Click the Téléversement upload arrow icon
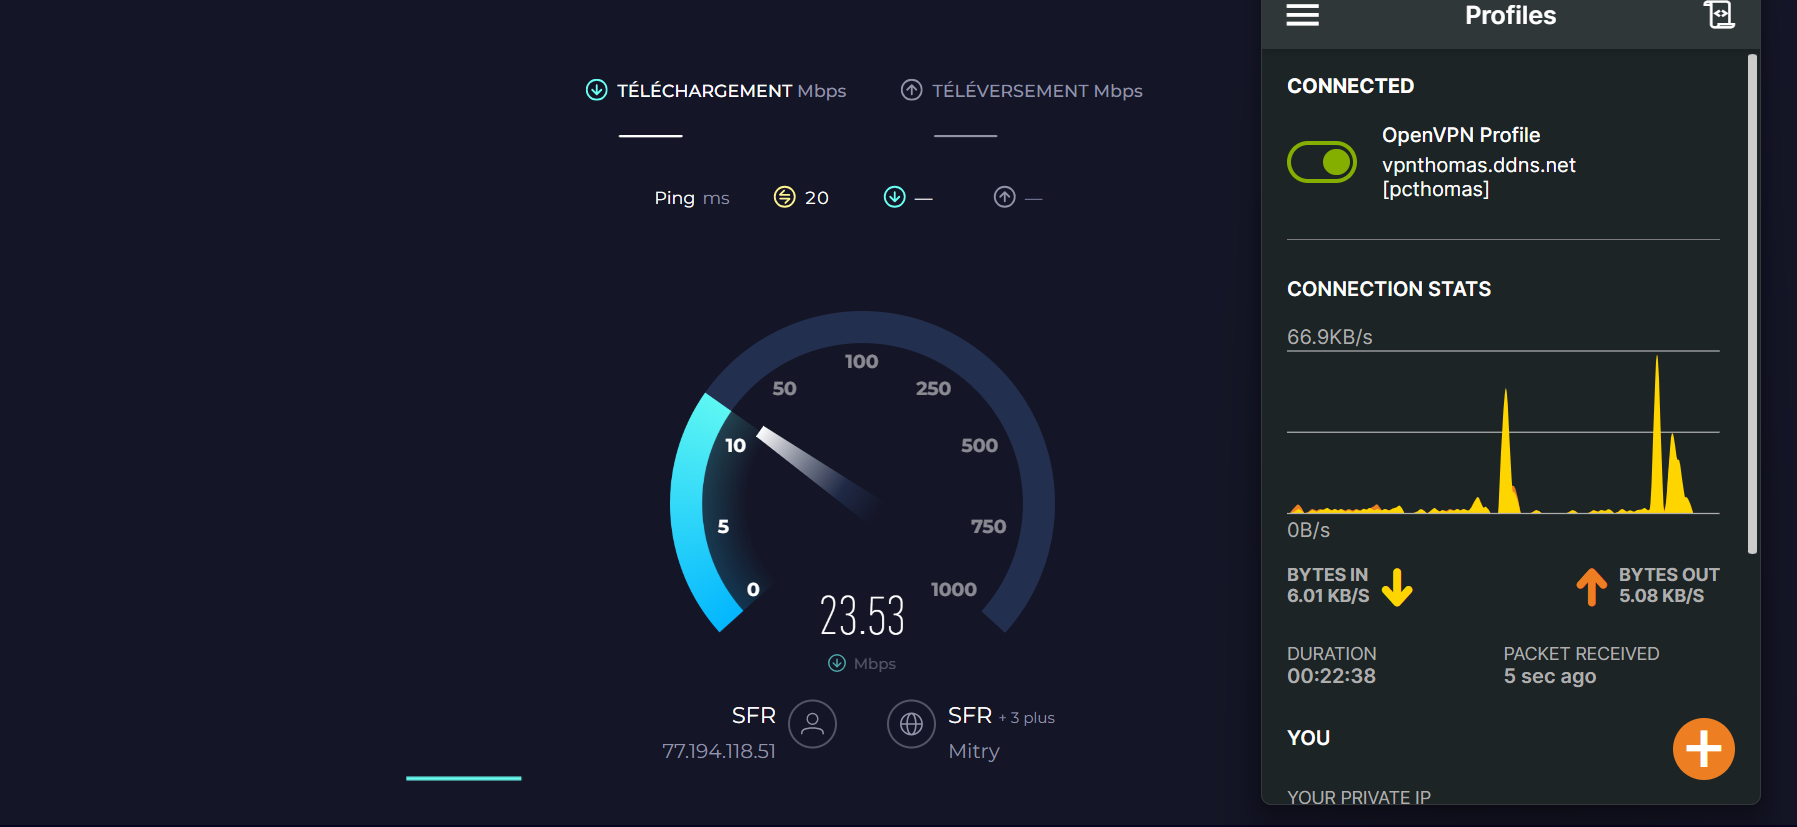This screenshot has height=827, width=1797. 911,90
